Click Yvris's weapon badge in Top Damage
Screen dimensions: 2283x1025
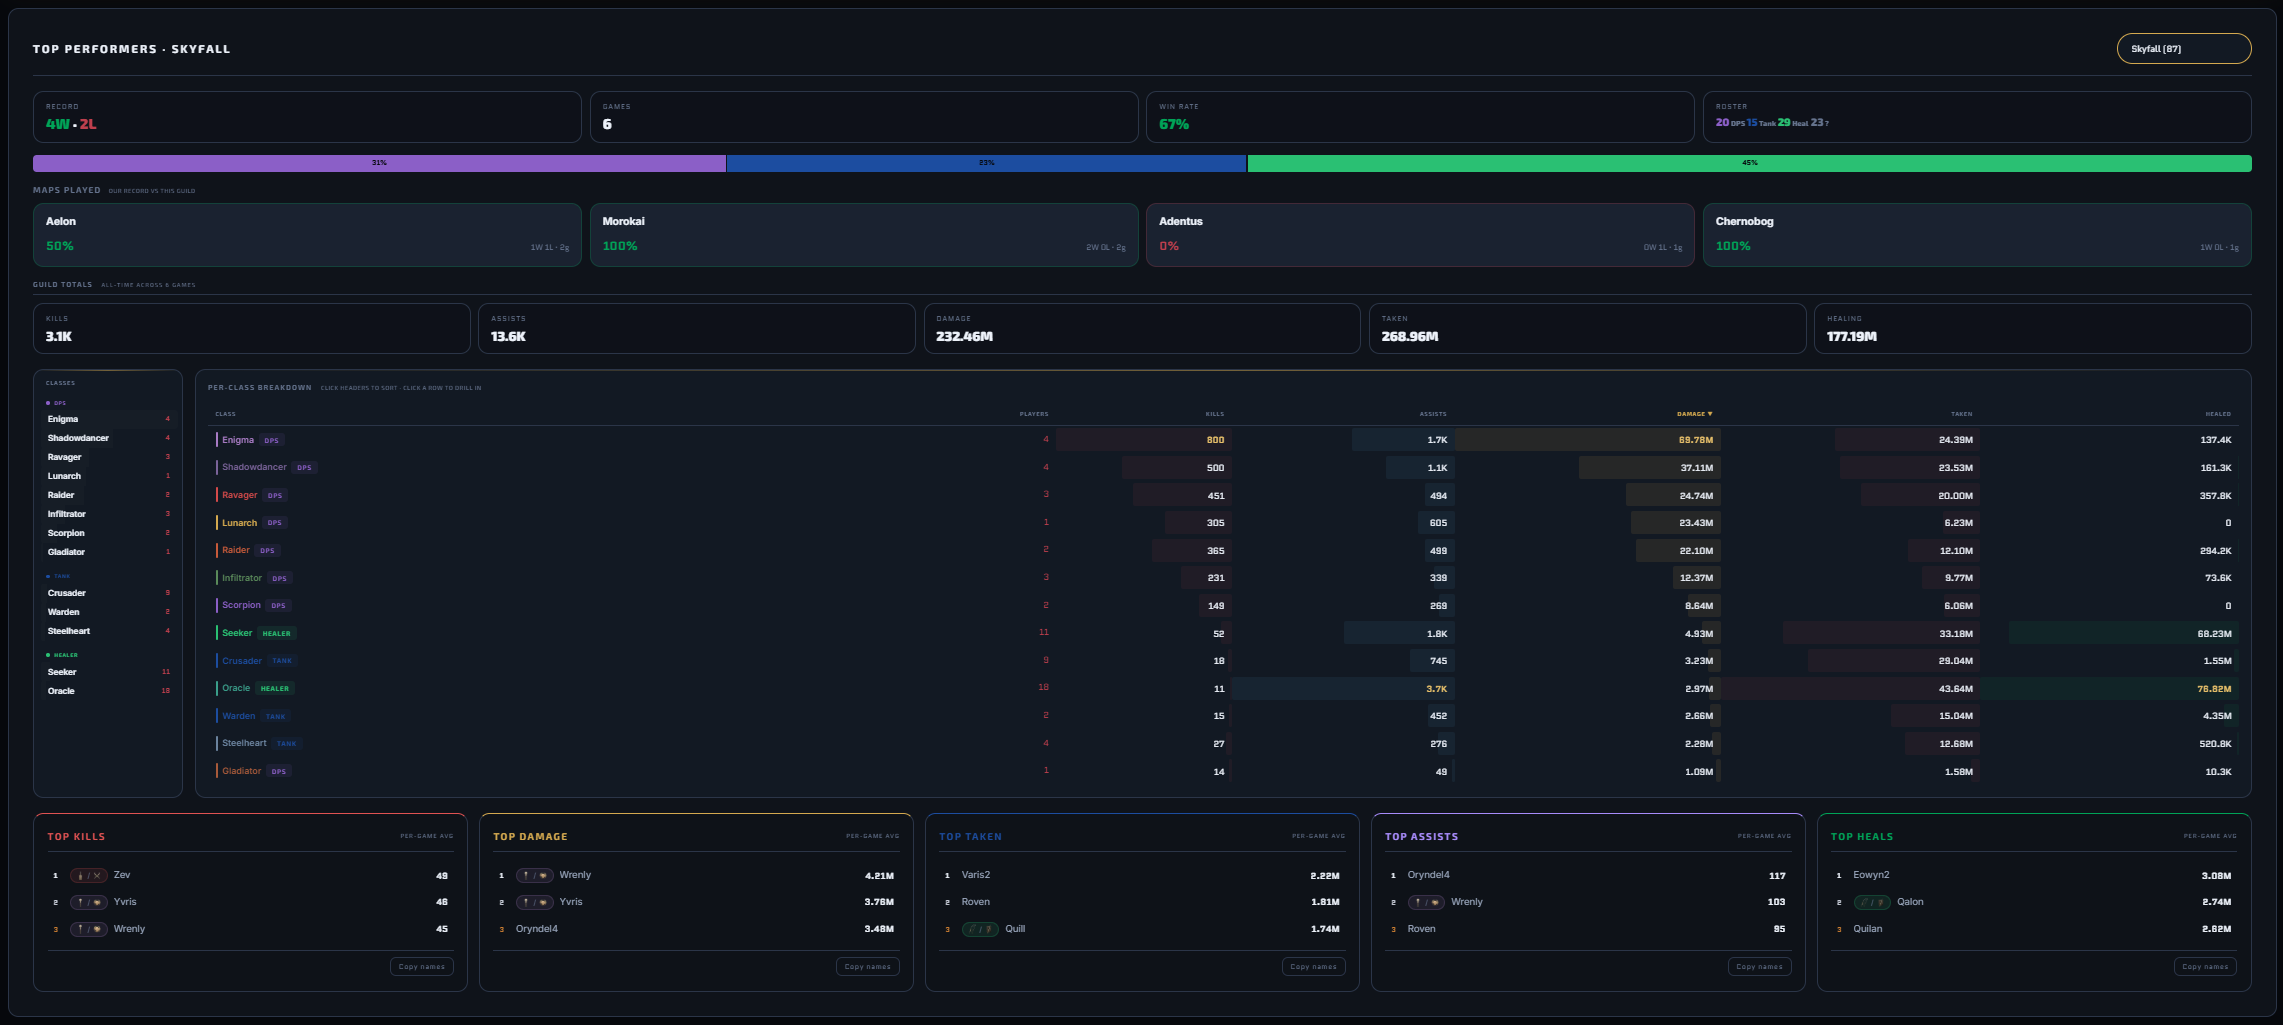pos(534,902)
